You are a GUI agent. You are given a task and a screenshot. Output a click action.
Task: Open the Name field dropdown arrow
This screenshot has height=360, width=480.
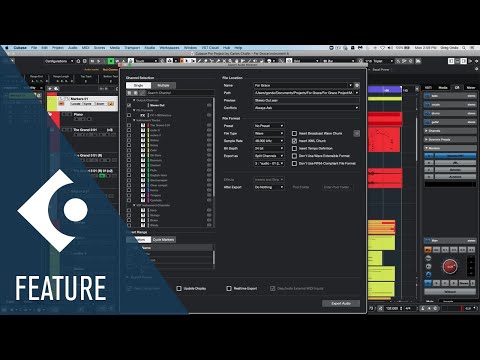click(350, 85)
